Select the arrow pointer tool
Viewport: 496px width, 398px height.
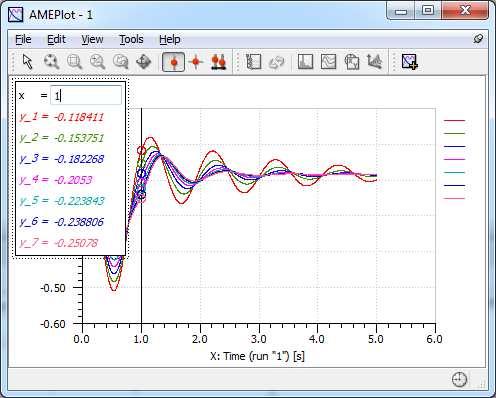(x=28, y=62)
